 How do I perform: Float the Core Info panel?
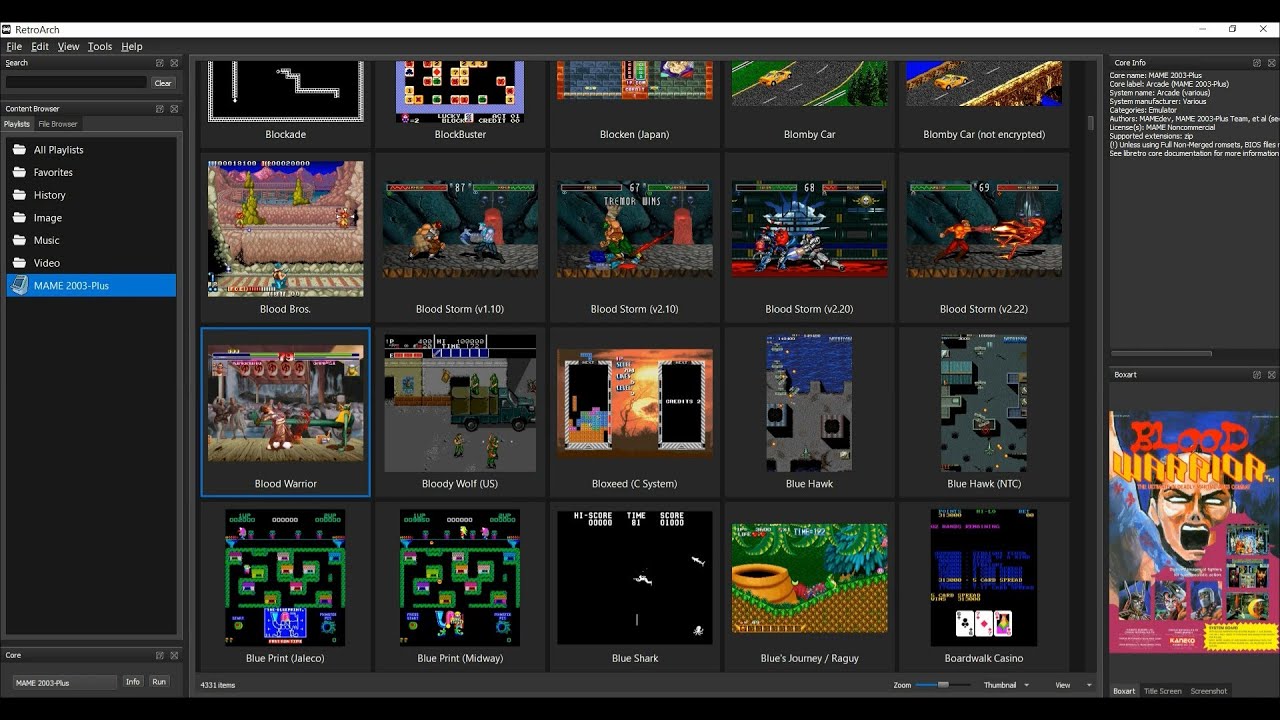coord(1257,63)
